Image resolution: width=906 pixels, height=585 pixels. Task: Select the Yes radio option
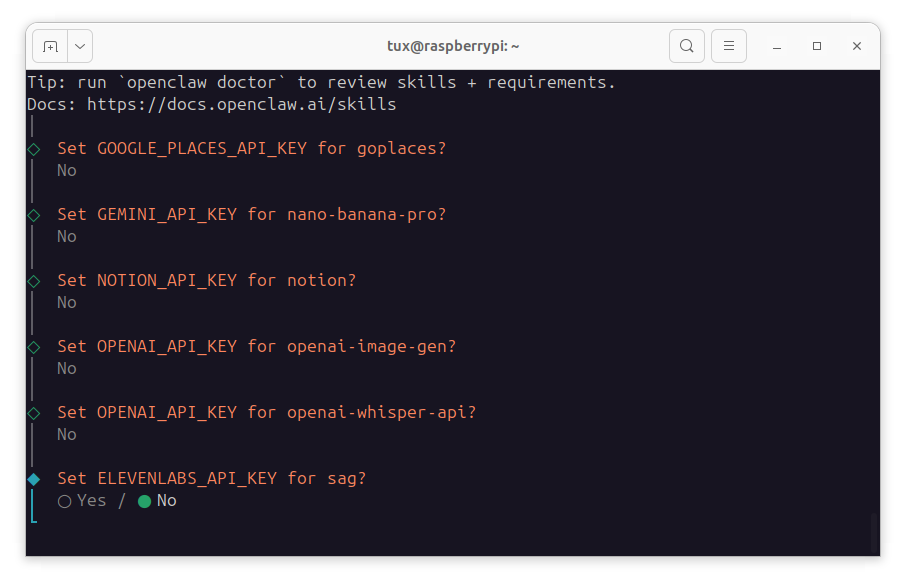point(65,501)
